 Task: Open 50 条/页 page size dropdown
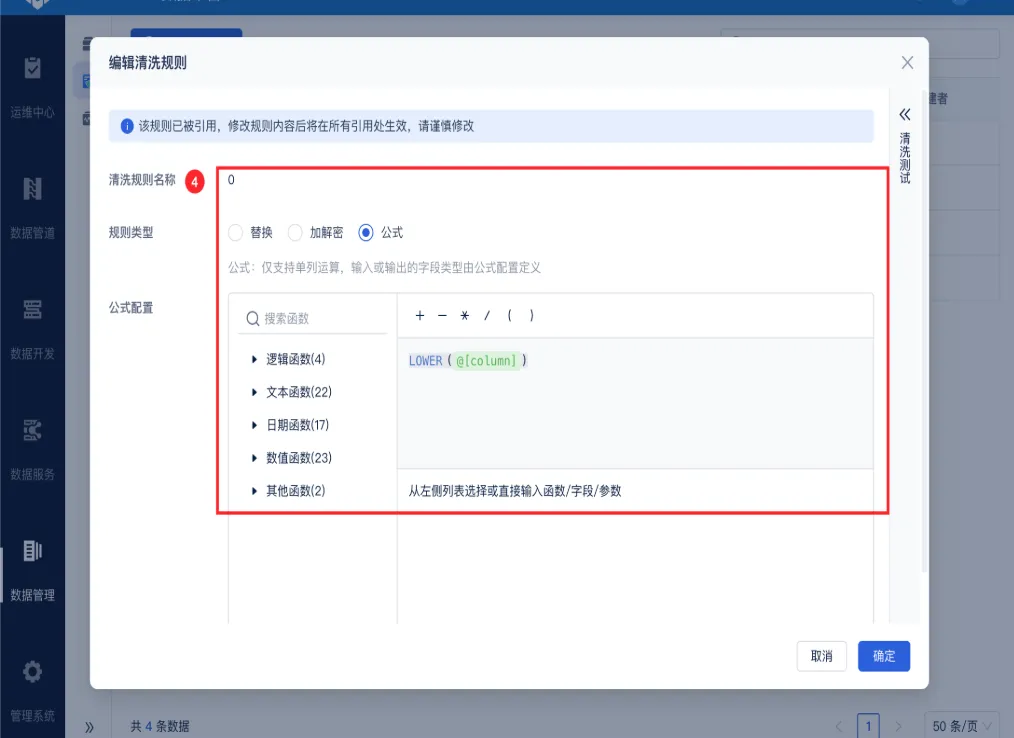coord(962,726)
